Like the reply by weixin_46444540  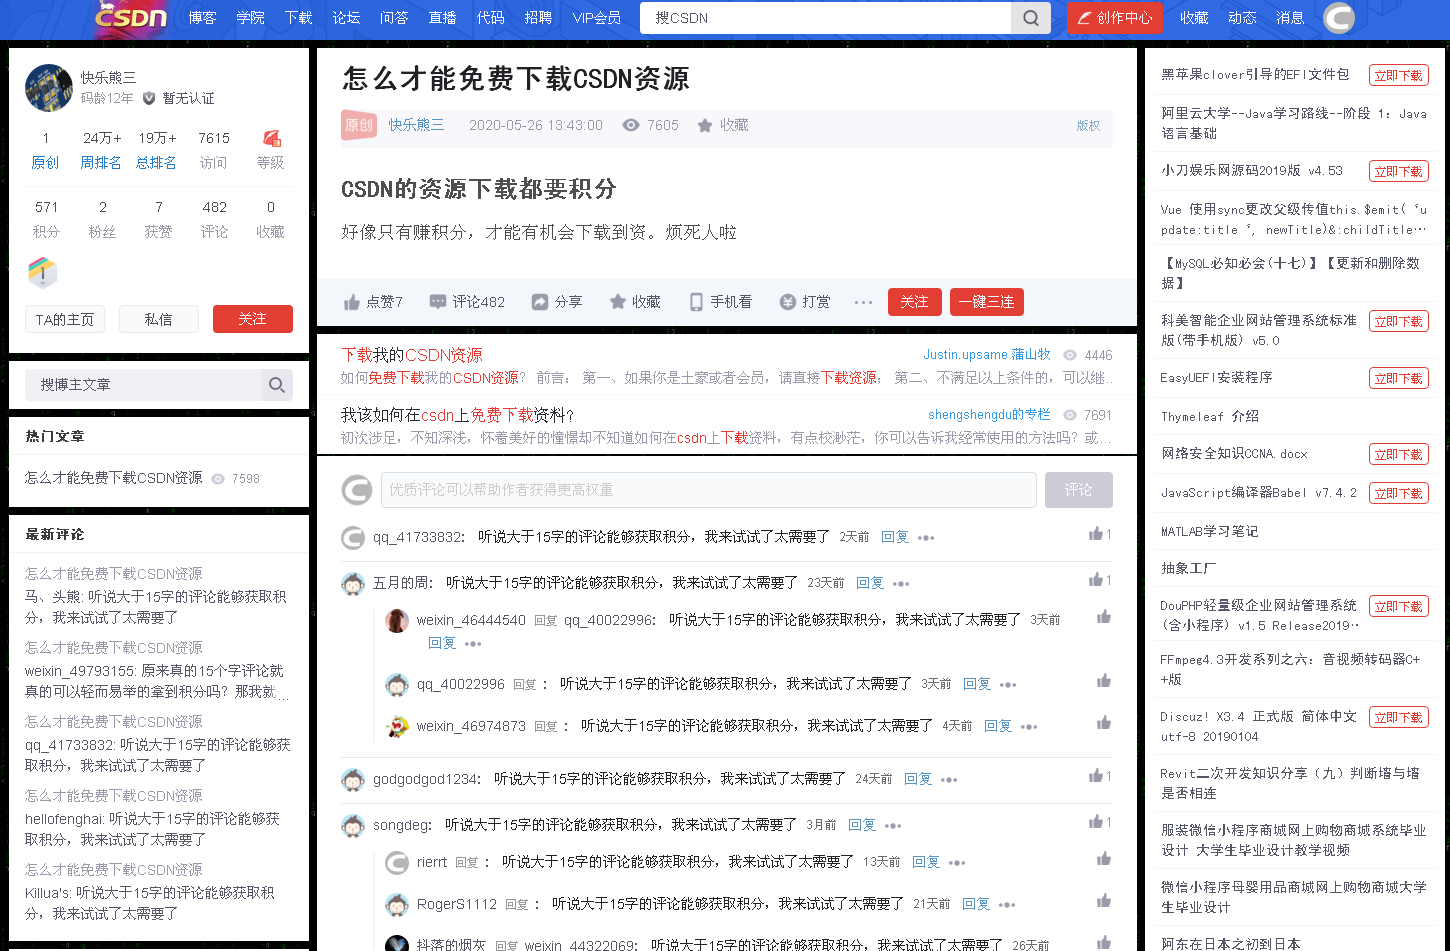click(1104, 617)
